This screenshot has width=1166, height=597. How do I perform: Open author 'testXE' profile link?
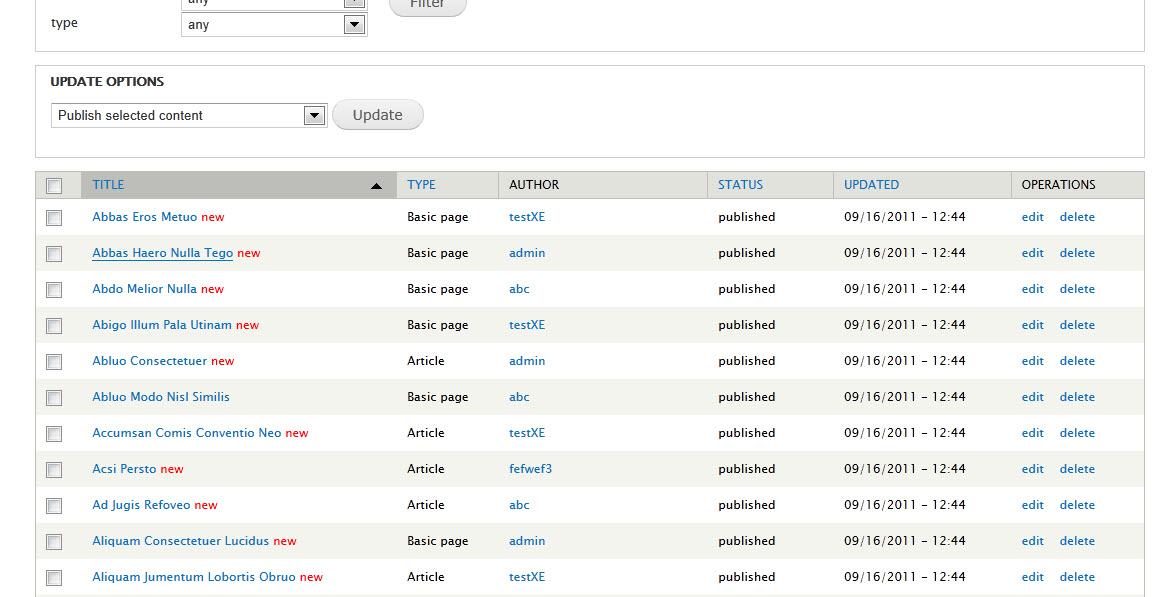(527, 217)
